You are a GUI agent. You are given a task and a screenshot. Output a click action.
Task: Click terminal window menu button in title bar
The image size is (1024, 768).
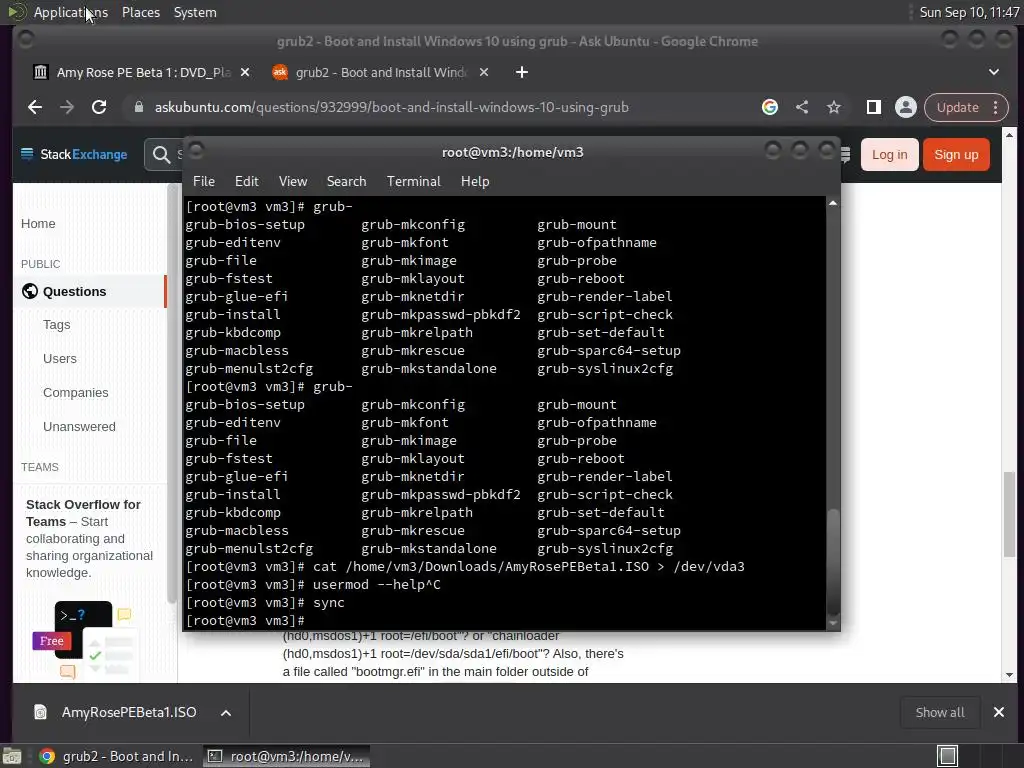click(197, 152)
